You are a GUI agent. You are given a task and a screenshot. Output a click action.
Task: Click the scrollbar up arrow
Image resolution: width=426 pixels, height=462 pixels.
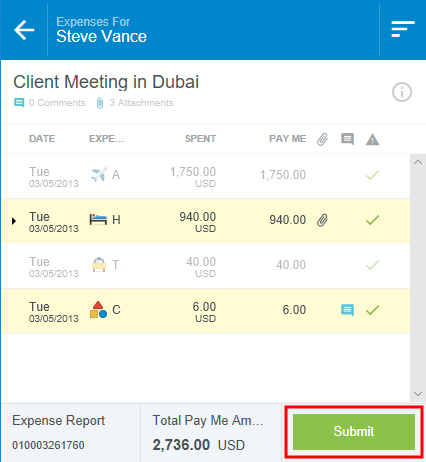tap(418, 162)
